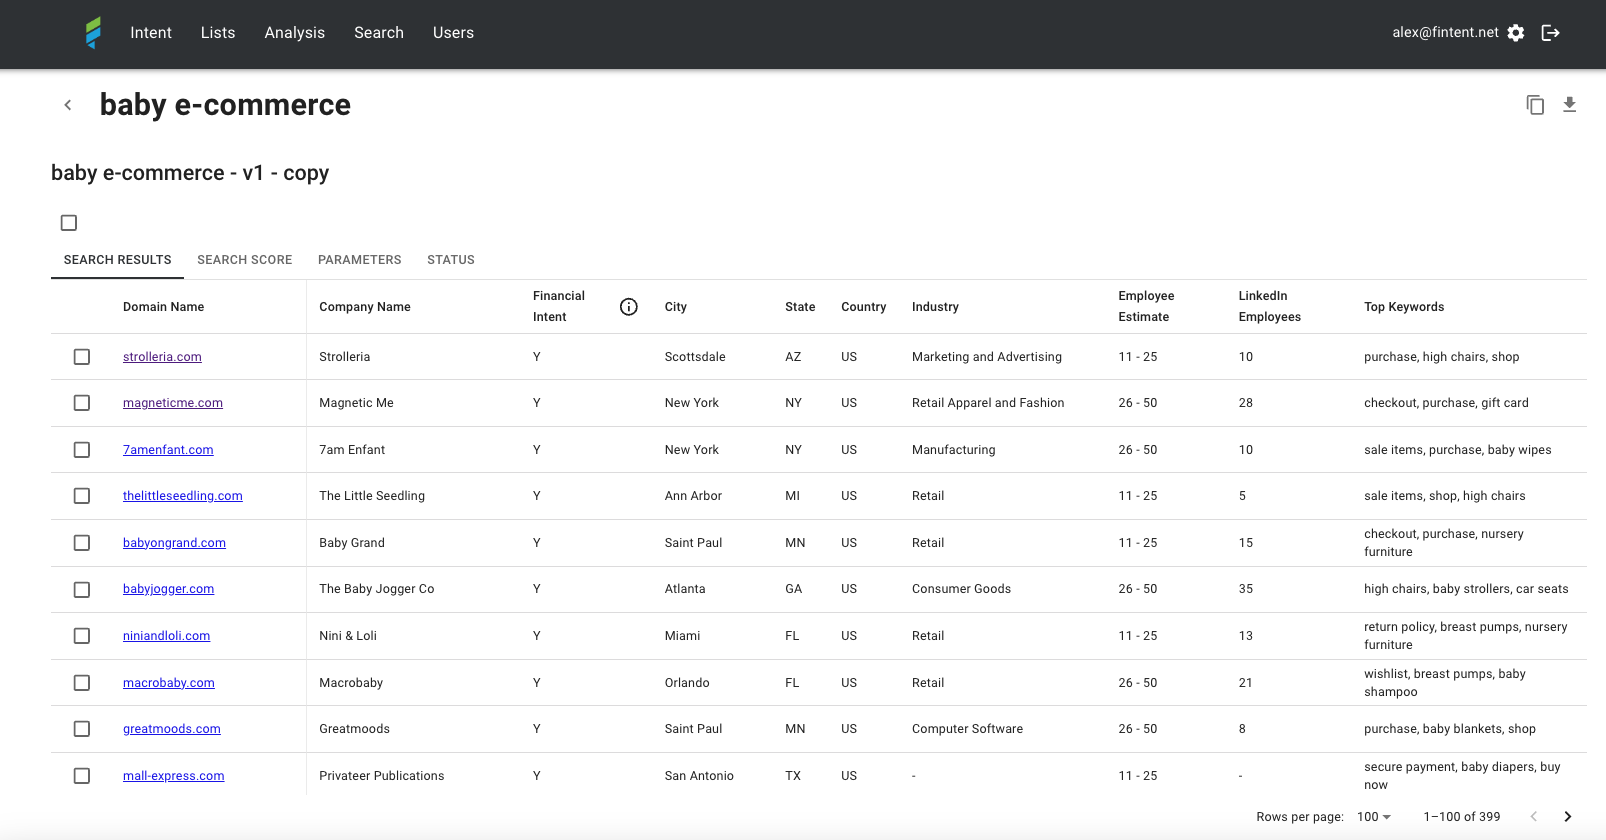This screenshot has width=1606, height=840.
Task: Click the copy list icon
Action: pos(1535,105)
